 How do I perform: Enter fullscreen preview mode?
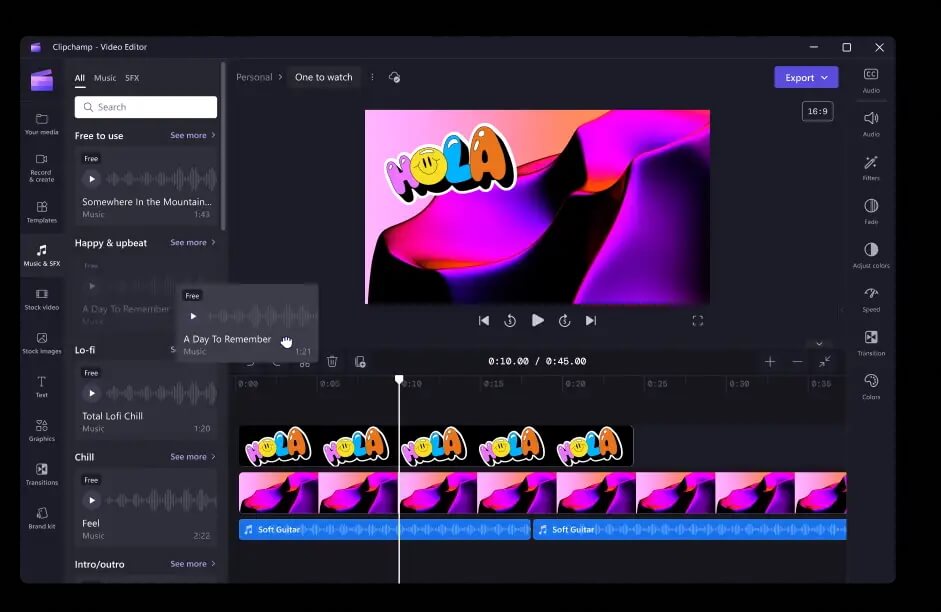coord(697,321)
